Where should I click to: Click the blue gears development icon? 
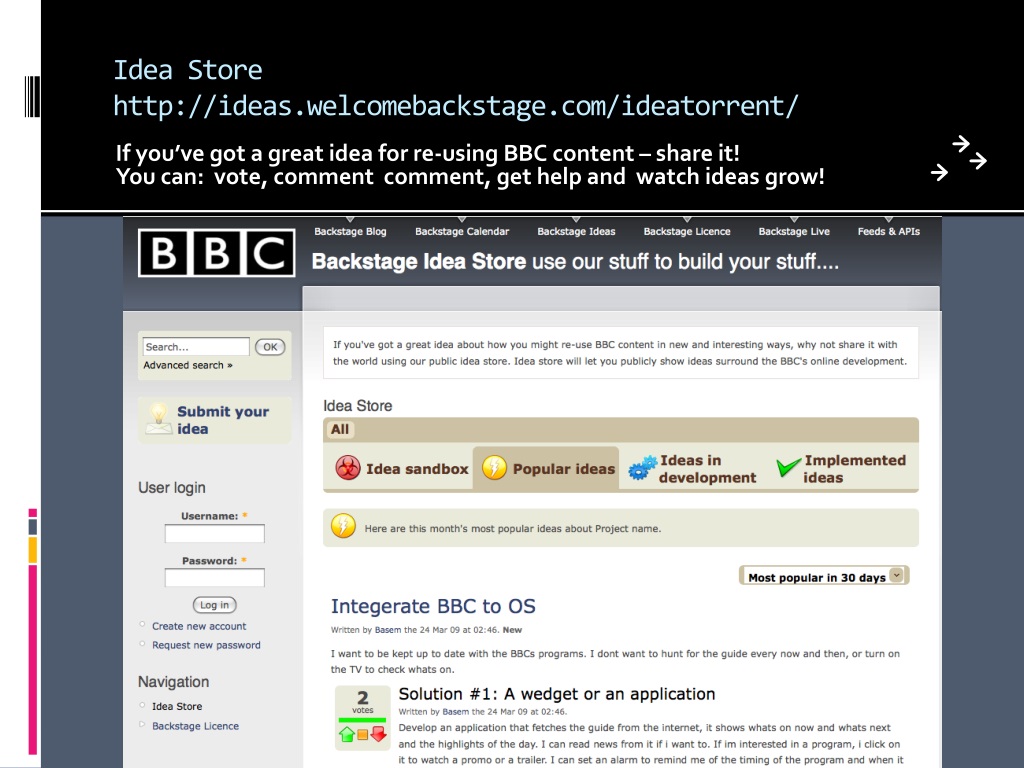pos(643,468)
